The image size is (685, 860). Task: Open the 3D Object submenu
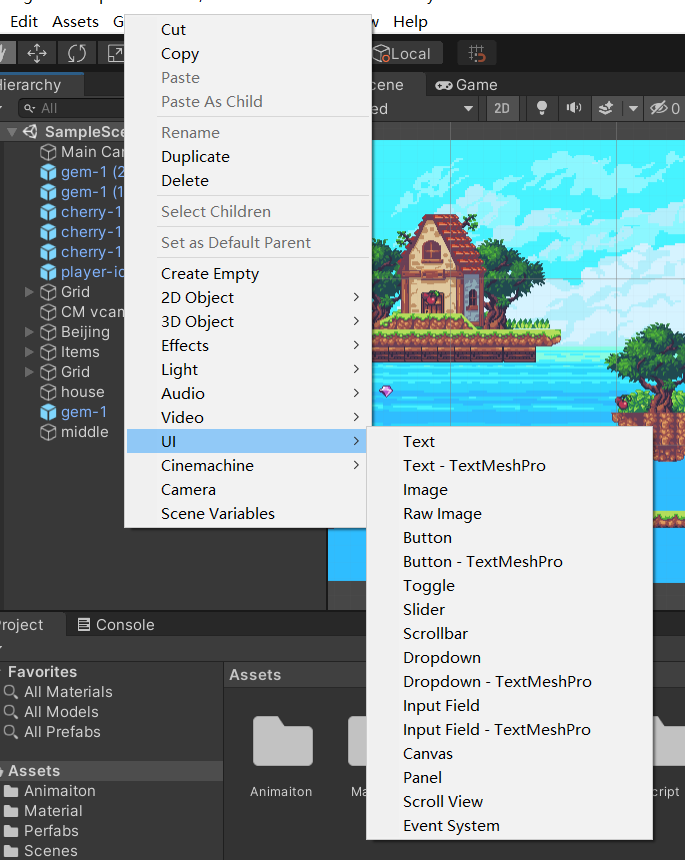[x=248, y=322]
